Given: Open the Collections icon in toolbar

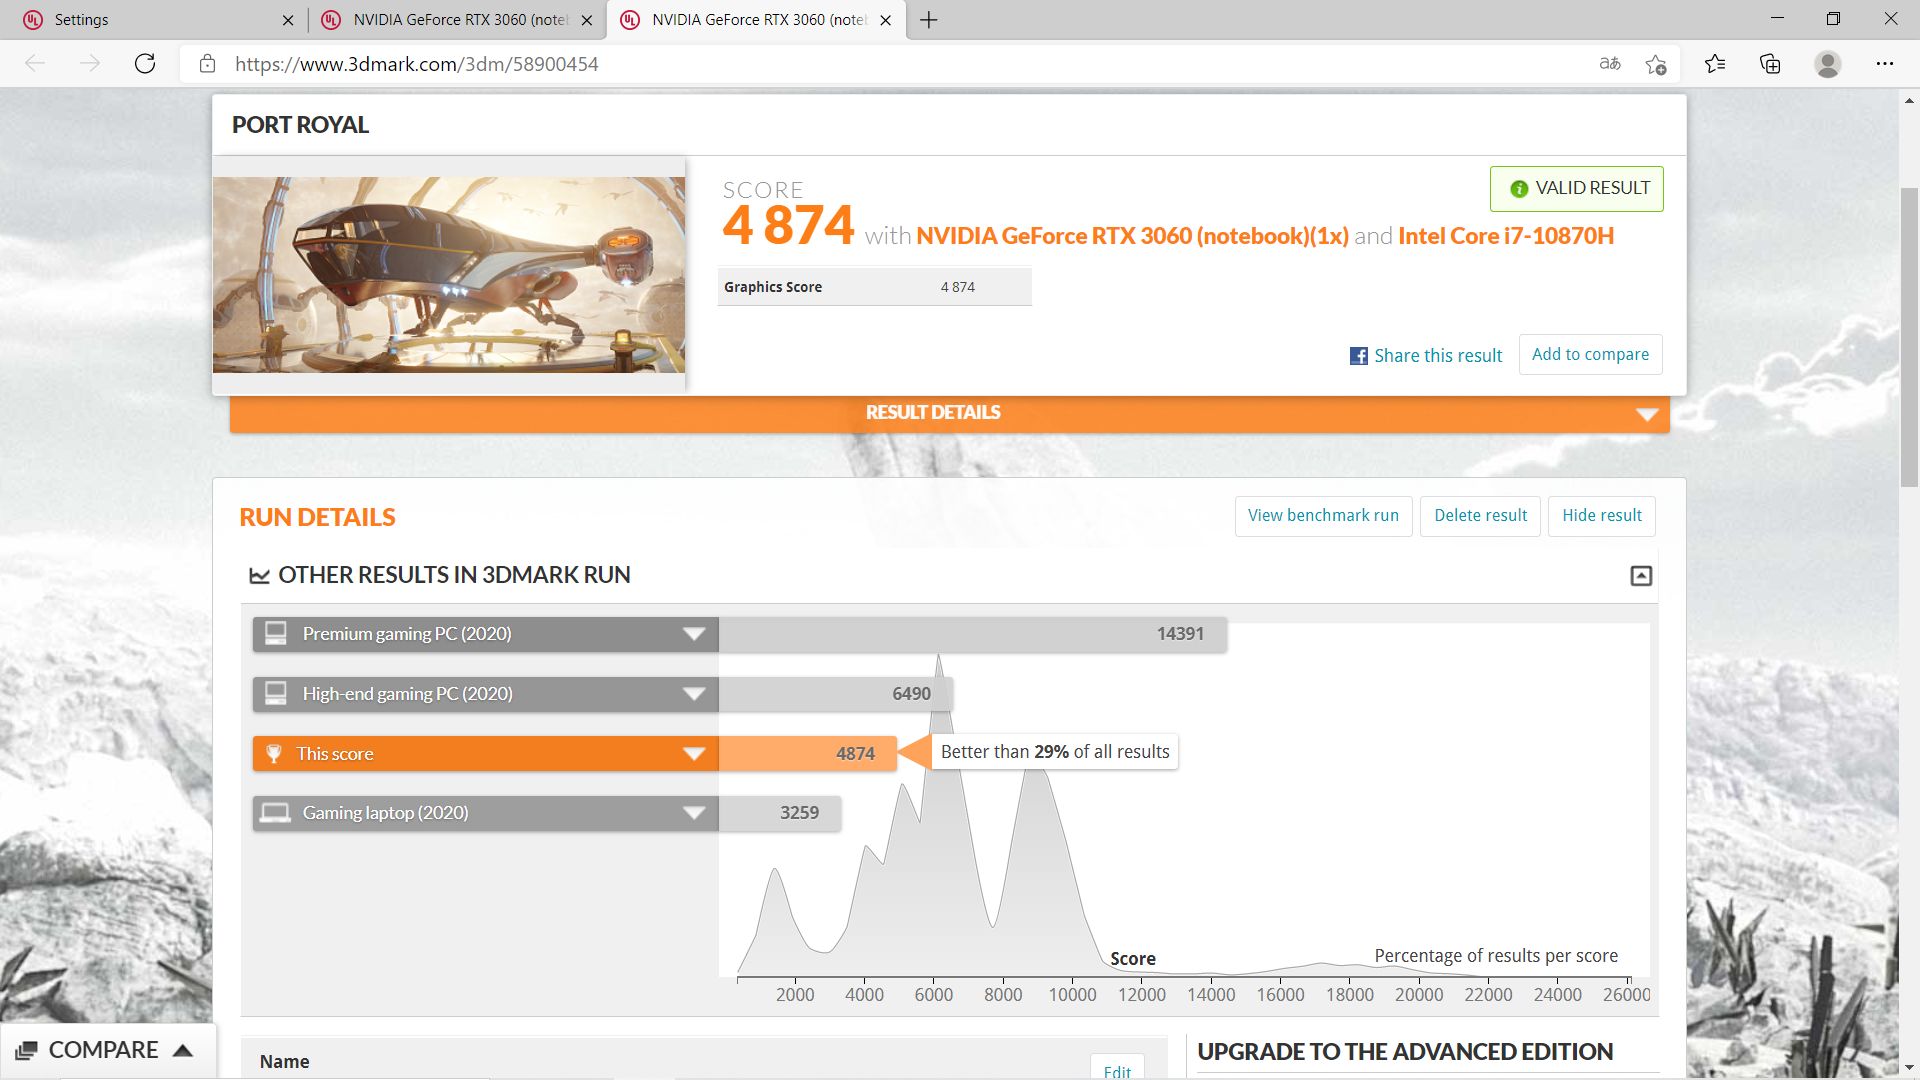Looking at the screenshot, I should point(1770,64).
